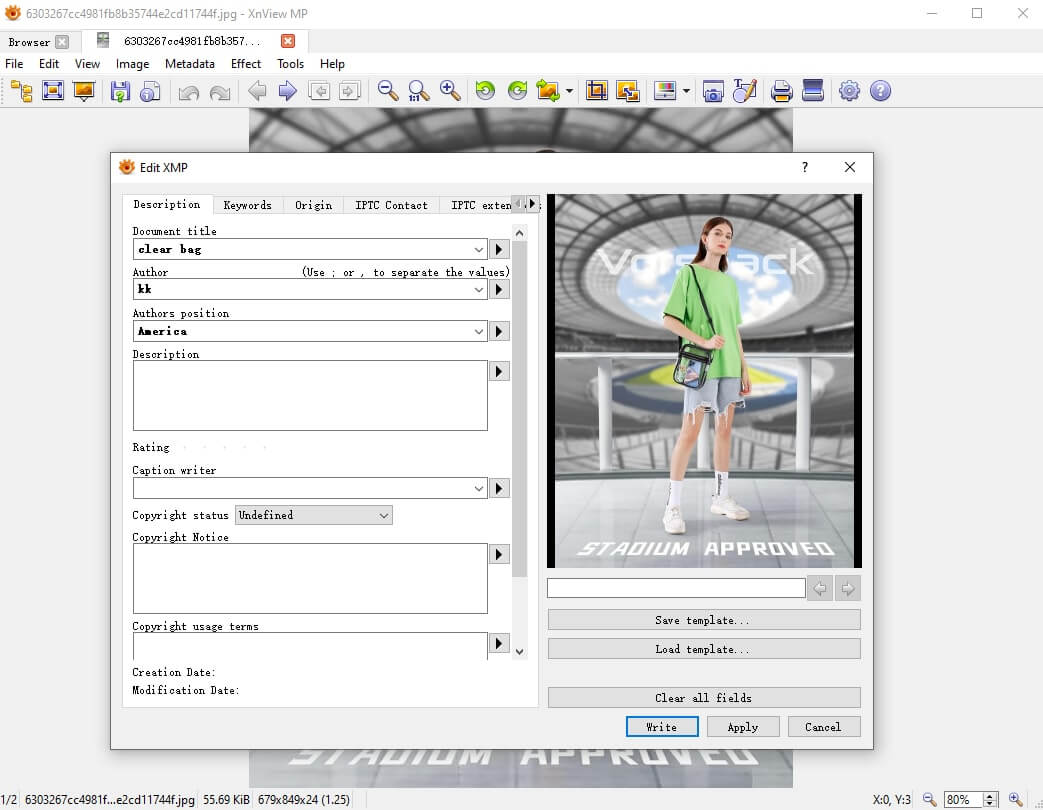Go to next file with right arrow
The image size is (1043, 810).
coord(287,90)
